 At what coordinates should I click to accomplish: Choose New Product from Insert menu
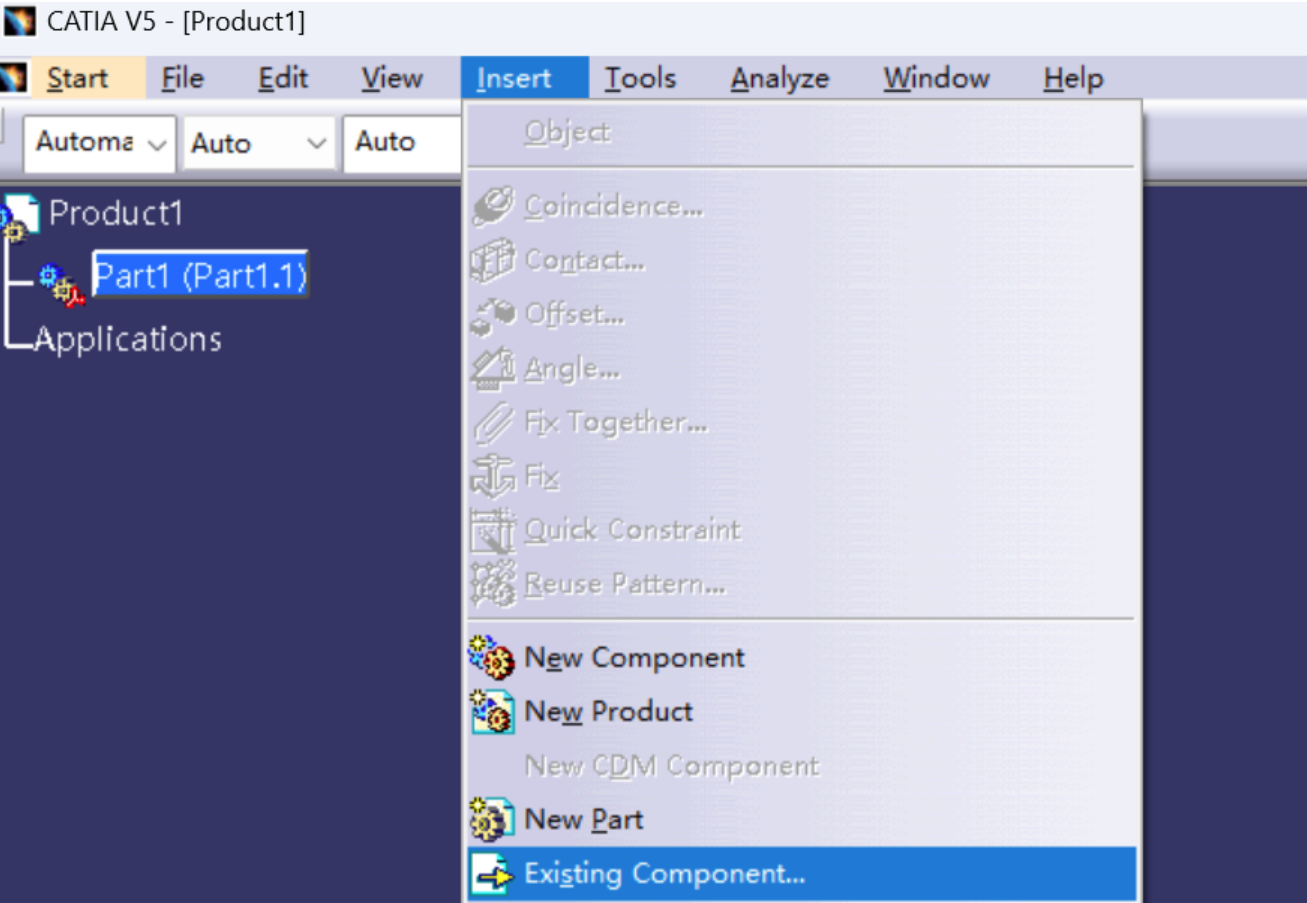coord(802,712)
